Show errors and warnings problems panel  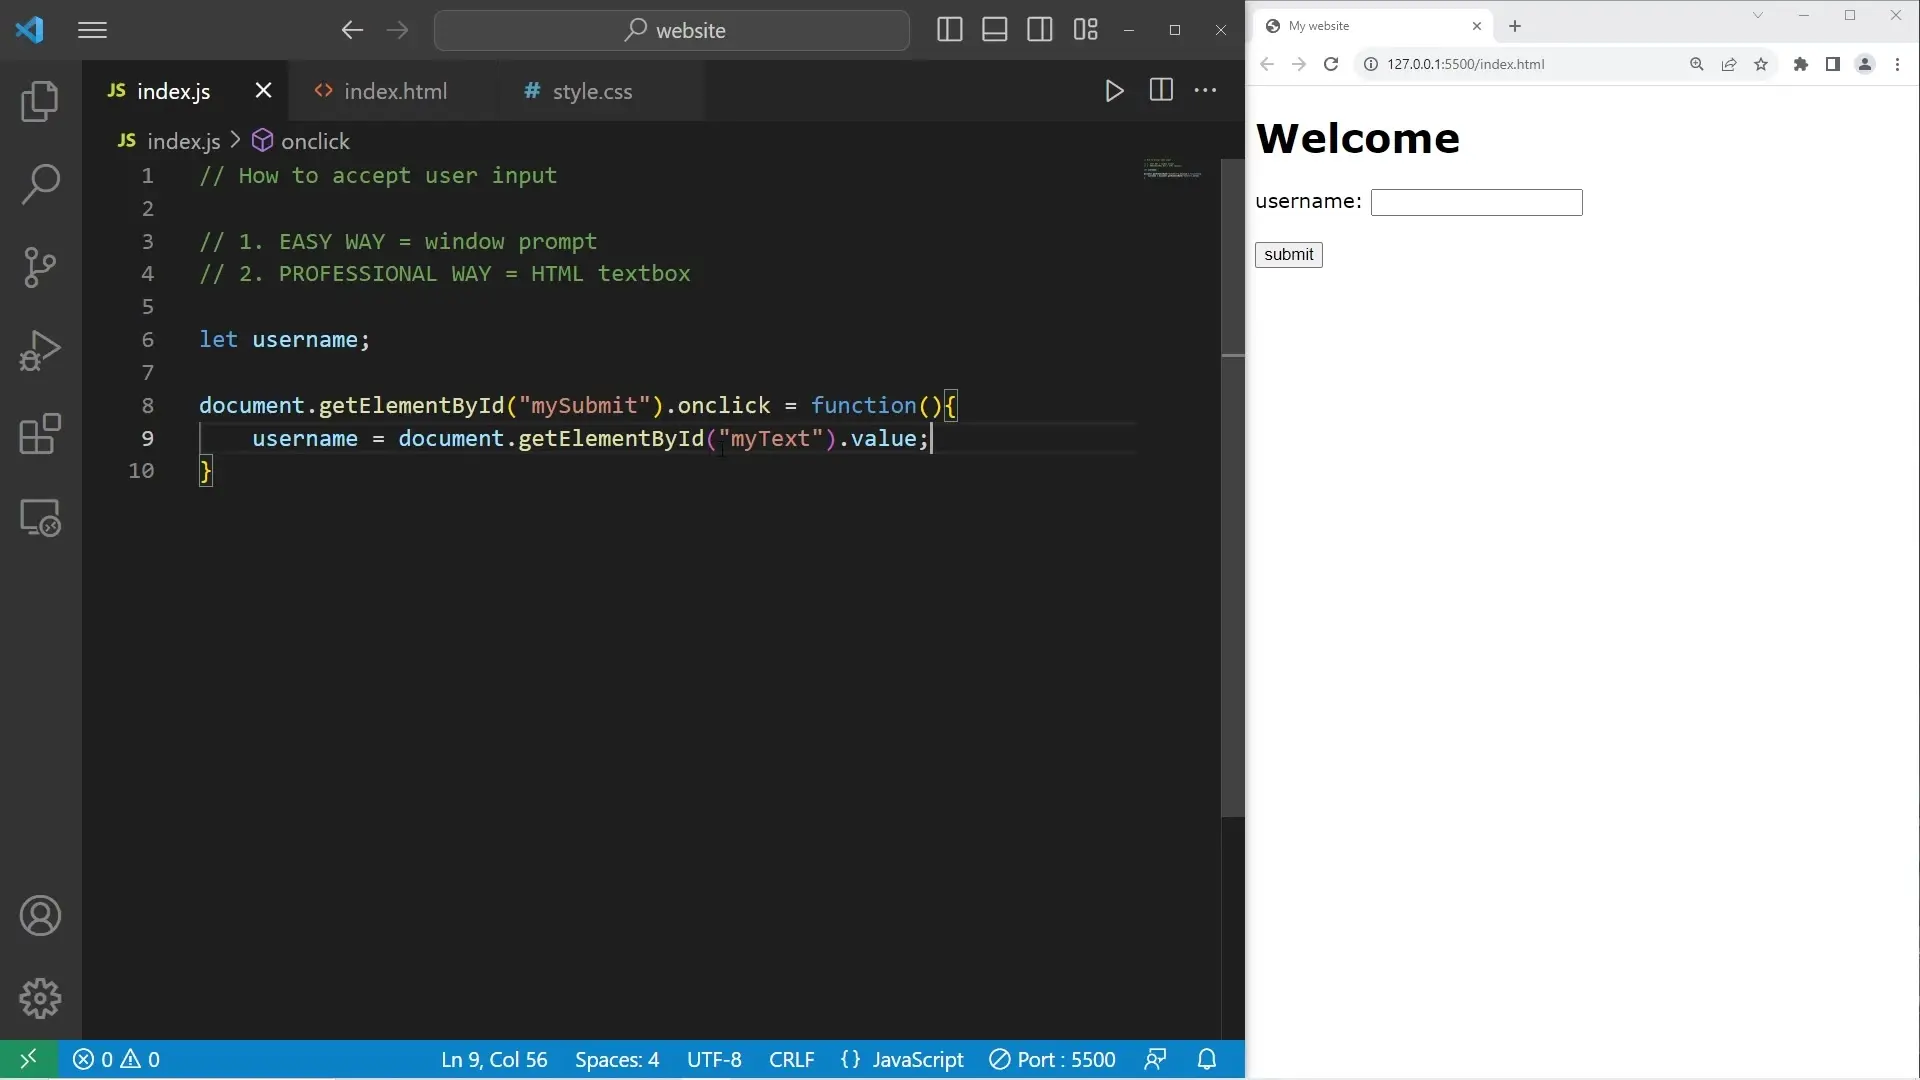[x=116, y=1059]
